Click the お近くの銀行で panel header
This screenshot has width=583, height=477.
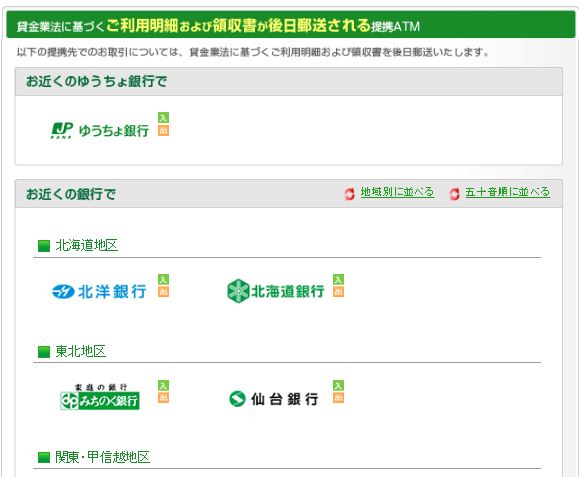289,194
